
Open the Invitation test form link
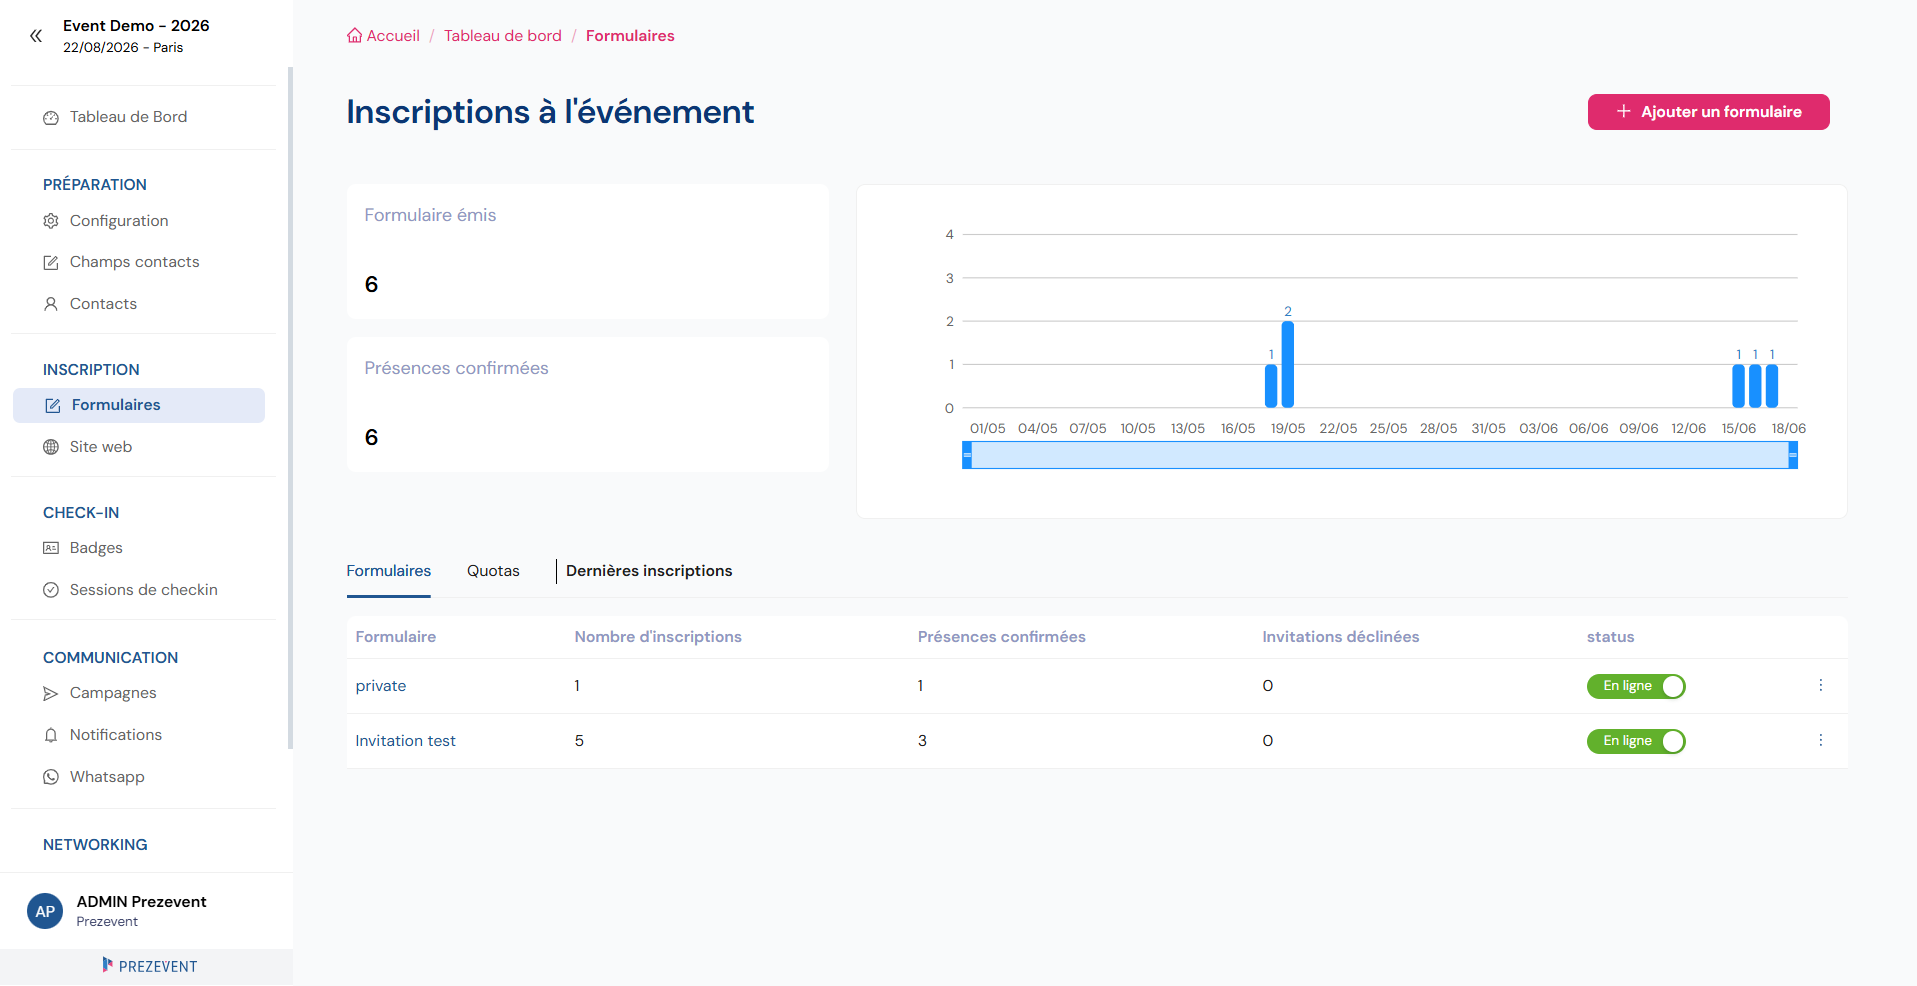click(405, 741)
